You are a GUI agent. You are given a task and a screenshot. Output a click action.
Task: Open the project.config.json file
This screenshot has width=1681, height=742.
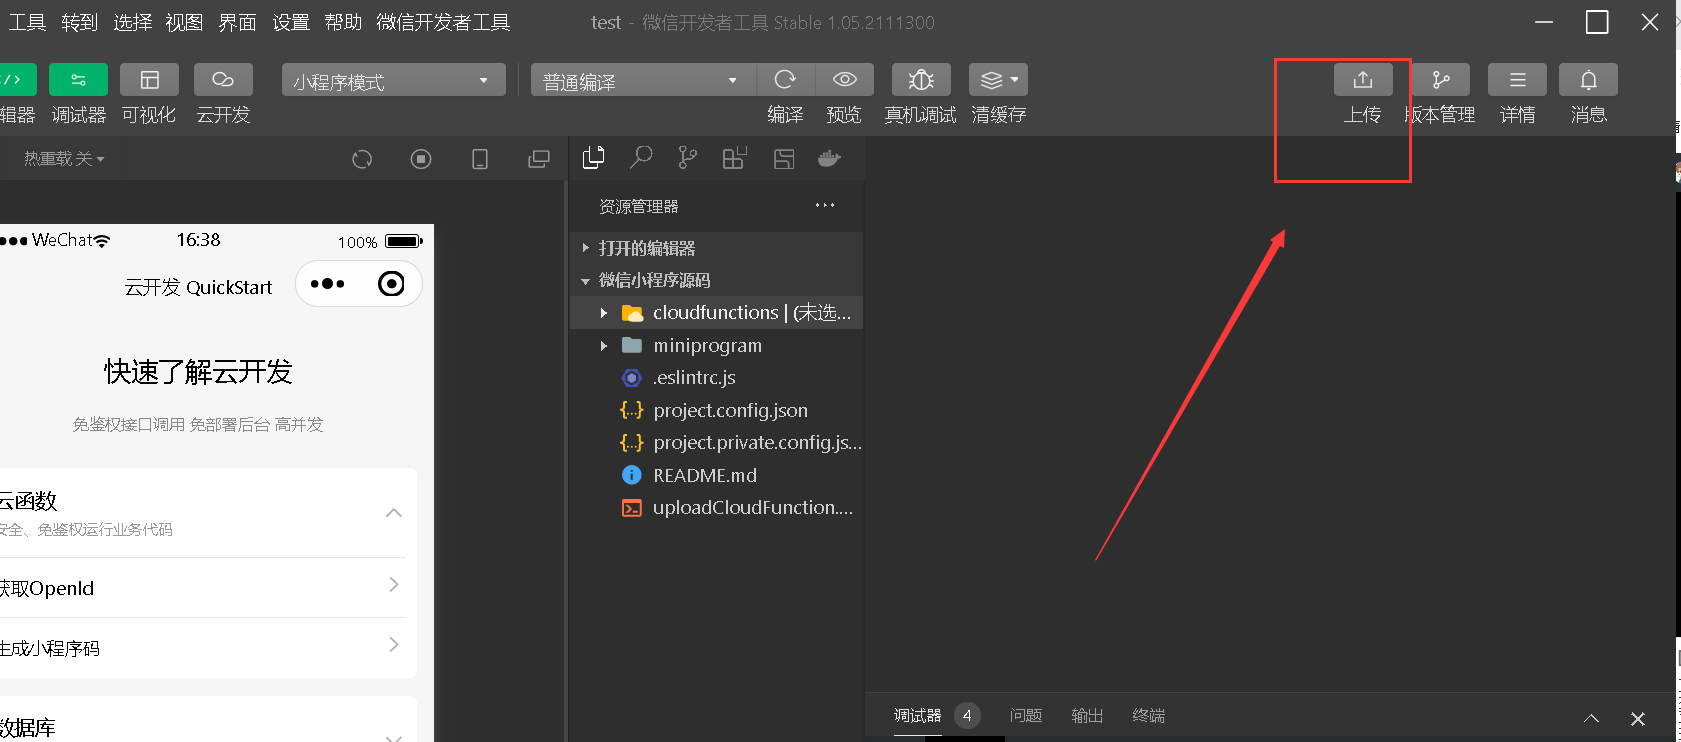coord(716,410)
